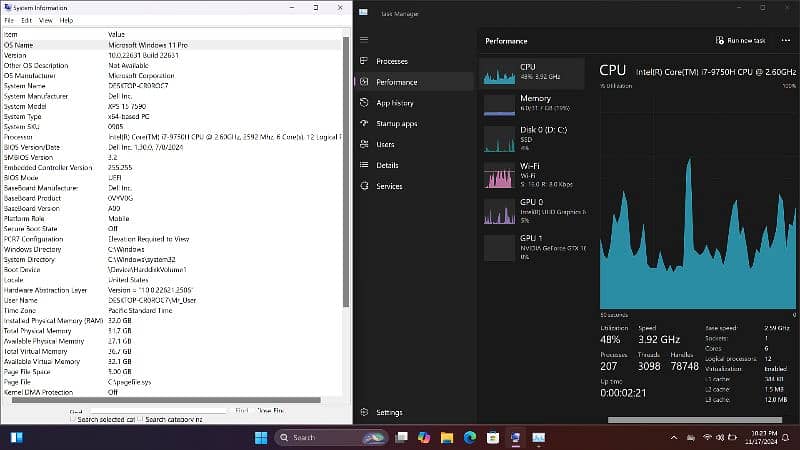The image size is (800, 450).
Task: Collapse the Task Manager hamburger navigation
Action: coord(364,40)
